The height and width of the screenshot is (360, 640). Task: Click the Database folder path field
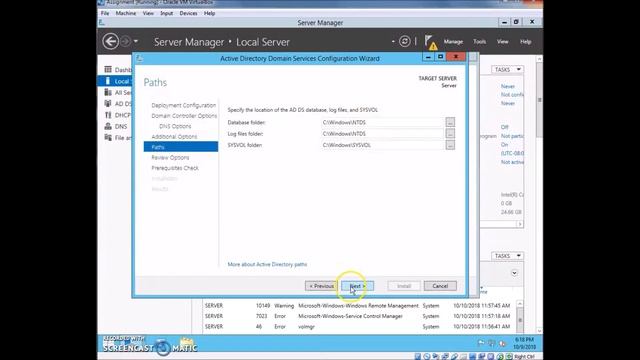pos(382,122)
